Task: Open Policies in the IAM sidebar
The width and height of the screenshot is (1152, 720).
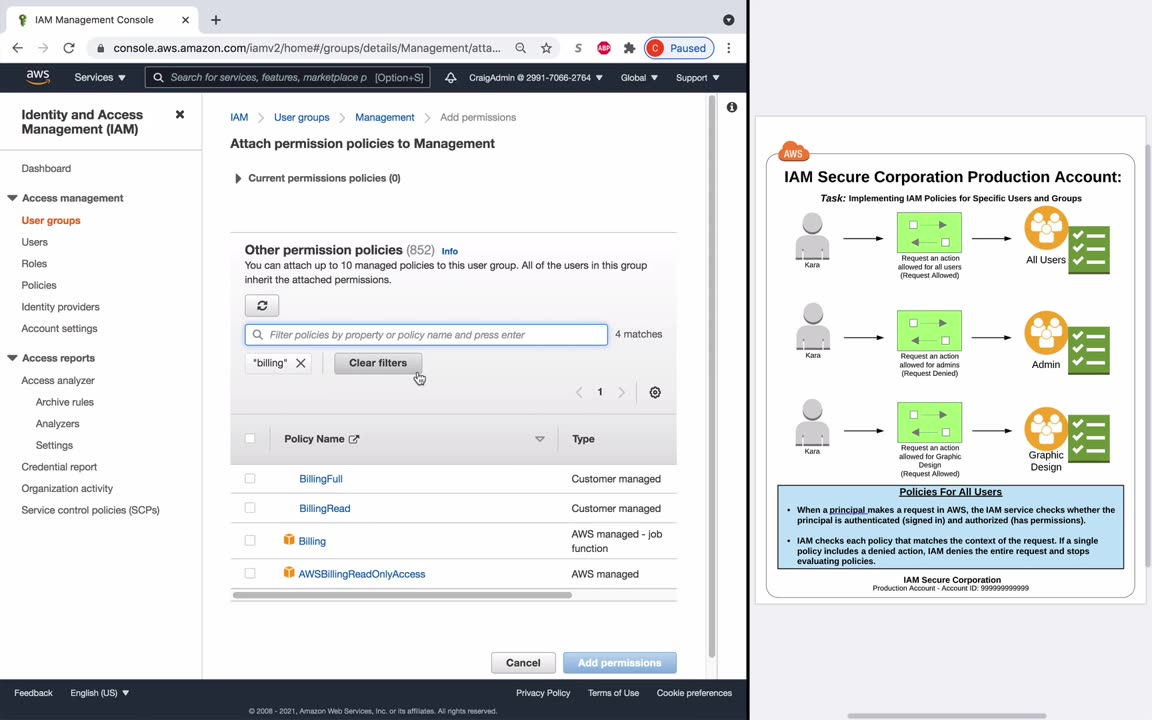Action: click(x=39, y=285)
